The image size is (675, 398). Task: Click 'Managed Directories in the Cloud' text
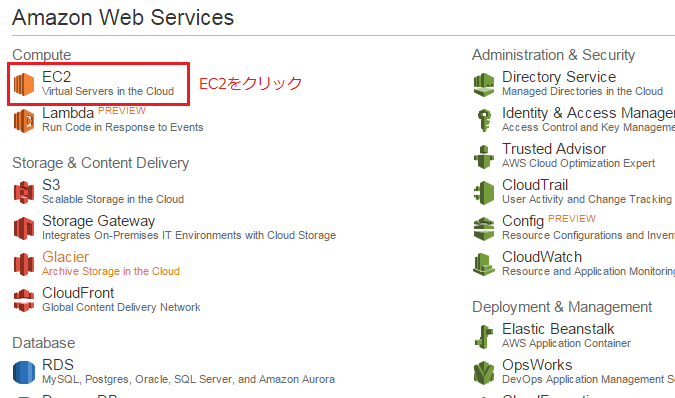(x=582, y=91)
